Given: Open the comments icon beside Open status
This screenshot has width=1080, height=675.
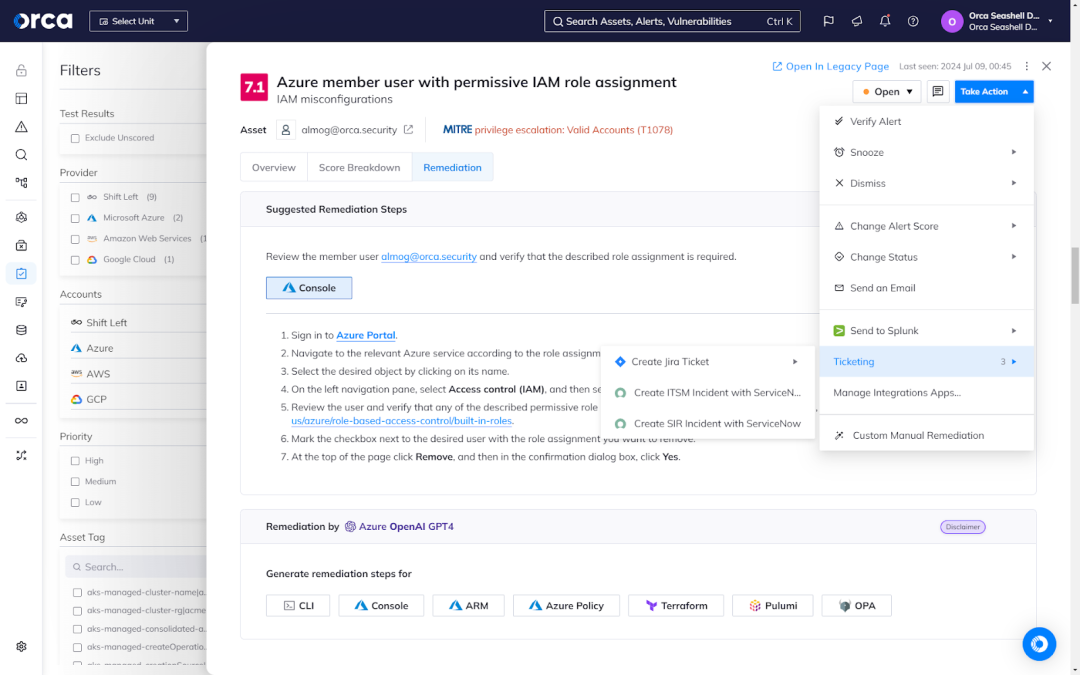Looking at the screenshot, I should click(x=937, y=92).
